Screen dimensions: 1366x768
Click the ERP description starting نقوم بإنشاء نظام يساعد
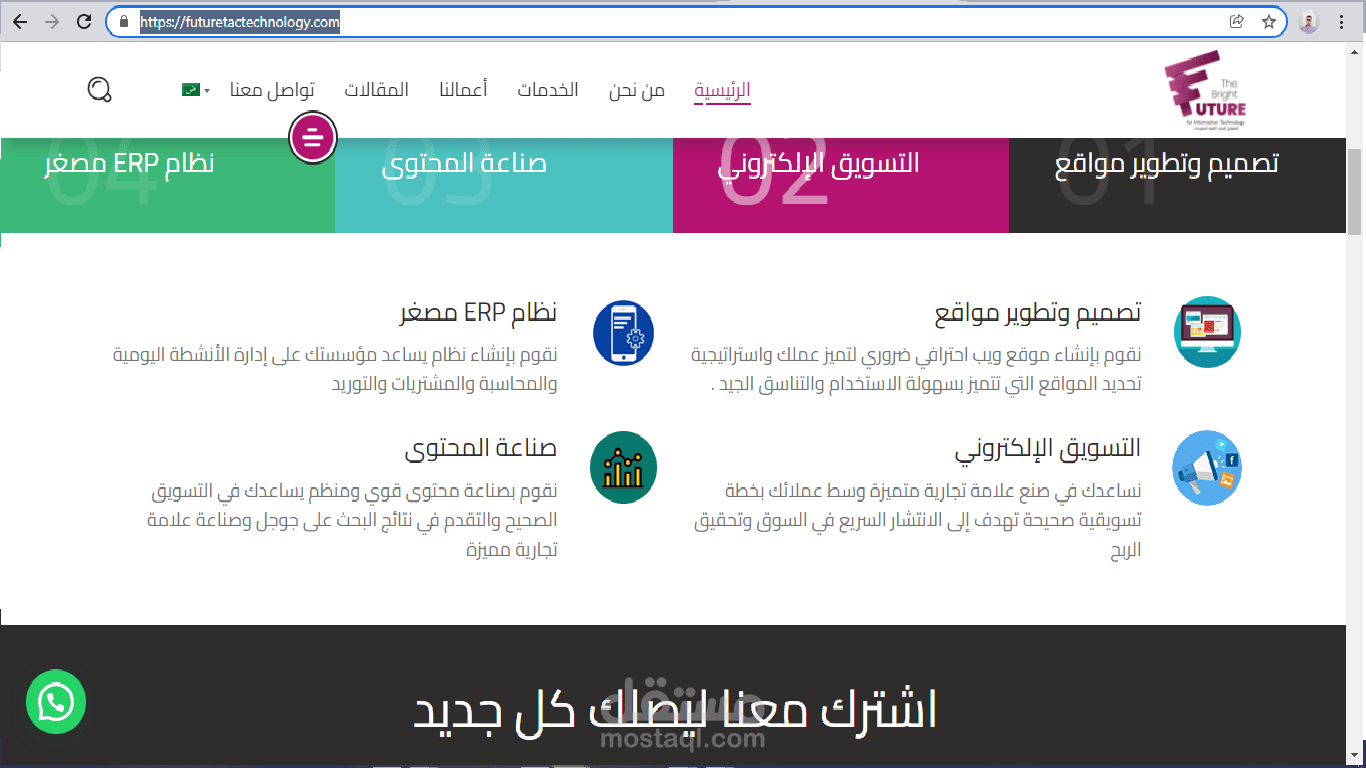[335, 369]
